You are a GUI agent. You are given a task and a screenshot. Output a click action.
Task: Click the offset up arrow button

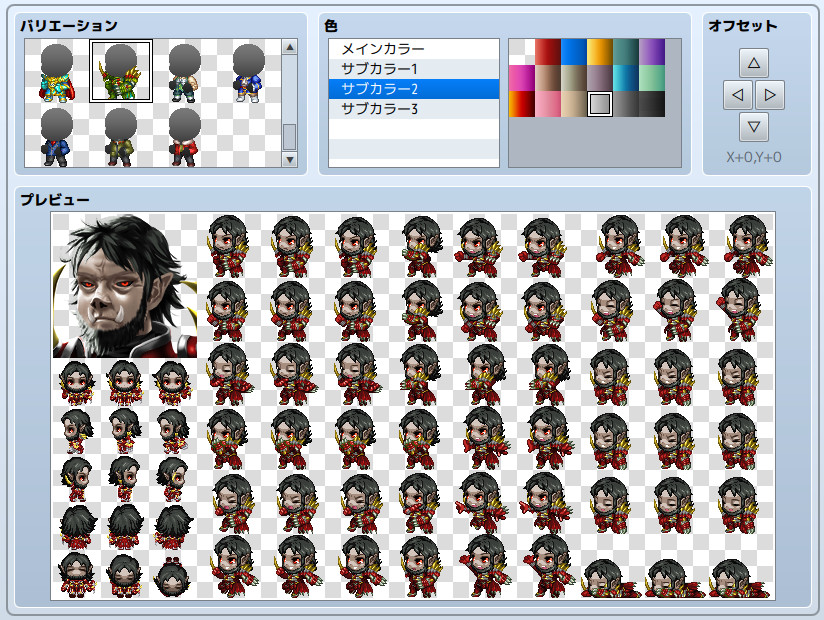click(x=754, y=63)
